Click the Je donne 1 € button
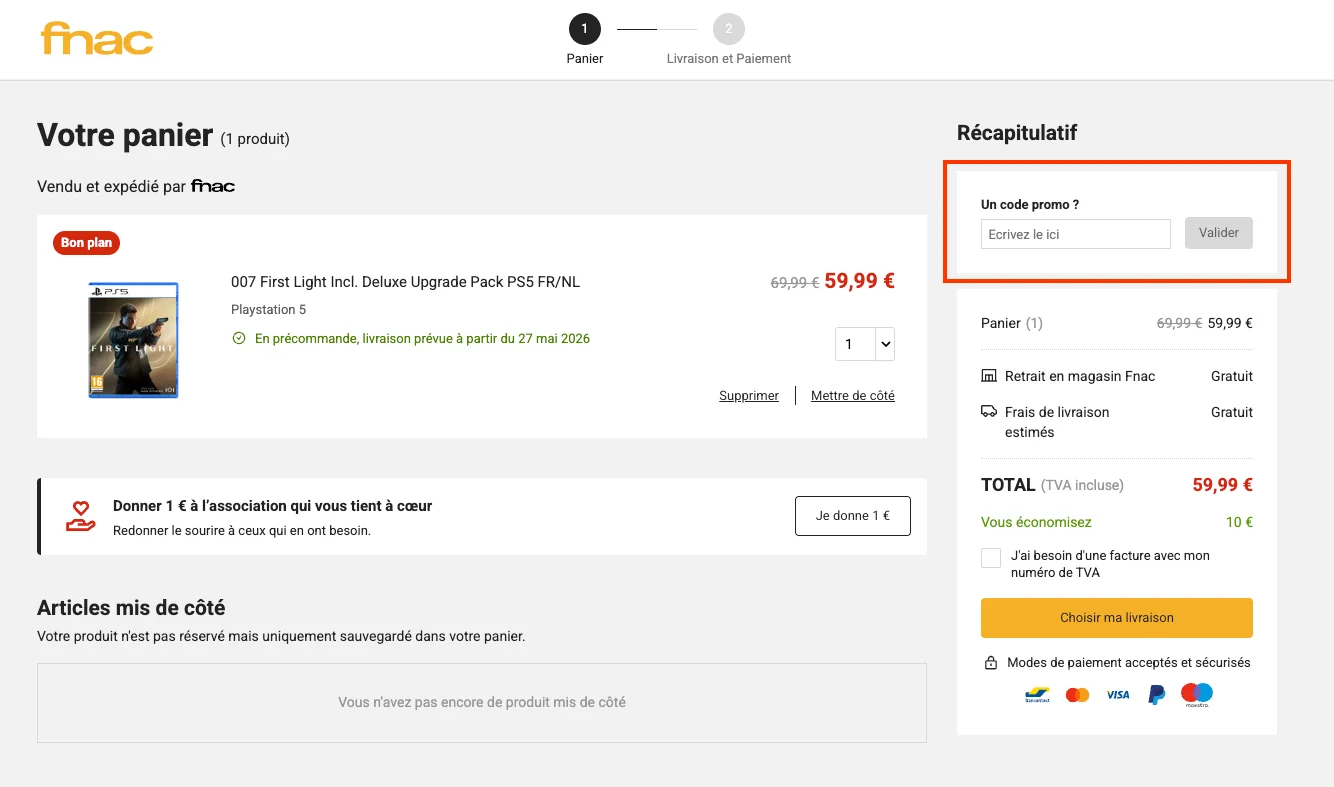Screen dimensions: 1334x787 point(852,516)
